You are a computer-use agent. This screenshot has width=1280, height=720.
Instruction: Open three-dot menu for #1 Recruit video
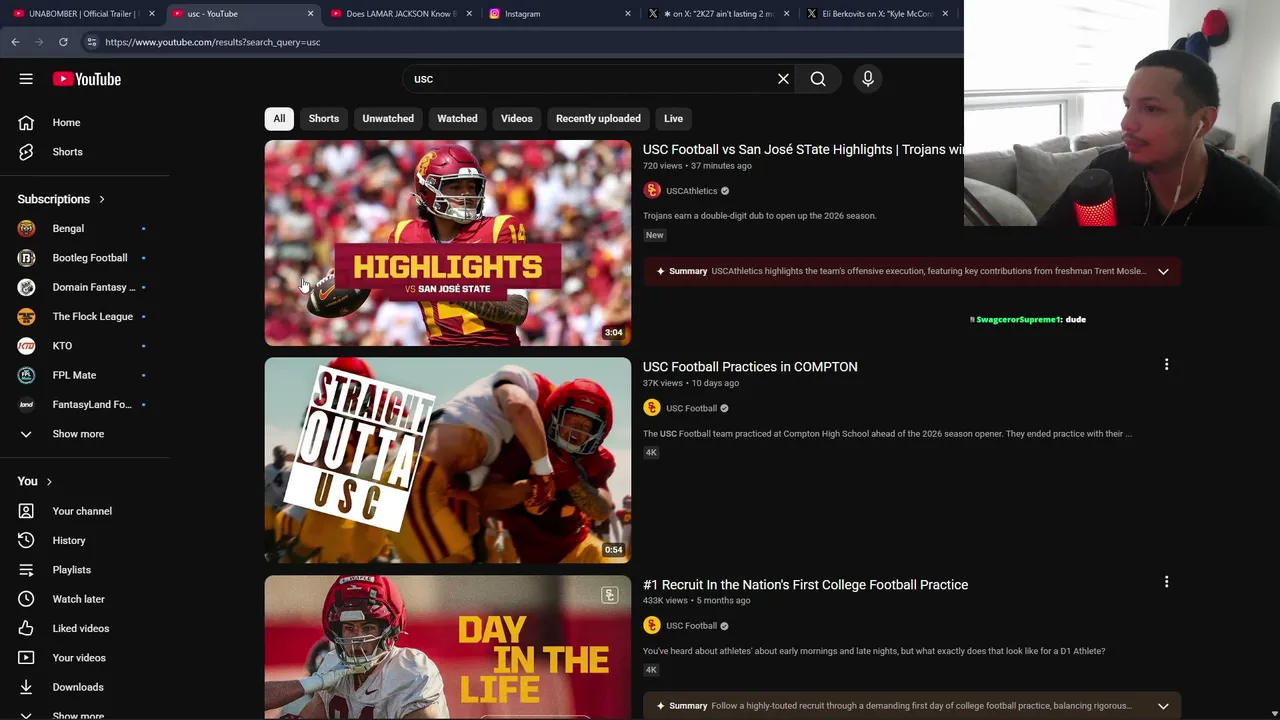pos(1166,582)
